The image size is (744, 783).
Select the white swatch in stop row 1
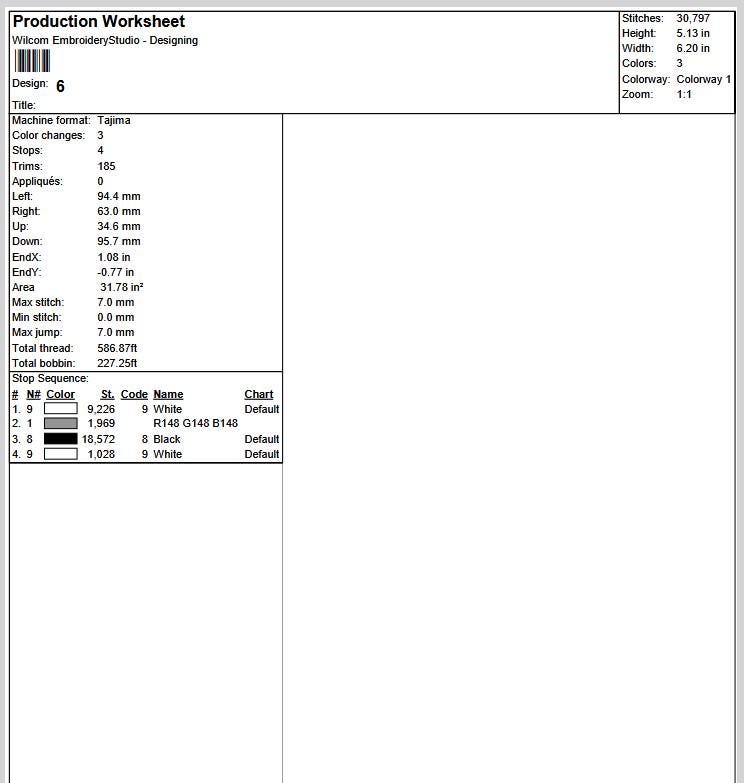[x=61, y=408]
